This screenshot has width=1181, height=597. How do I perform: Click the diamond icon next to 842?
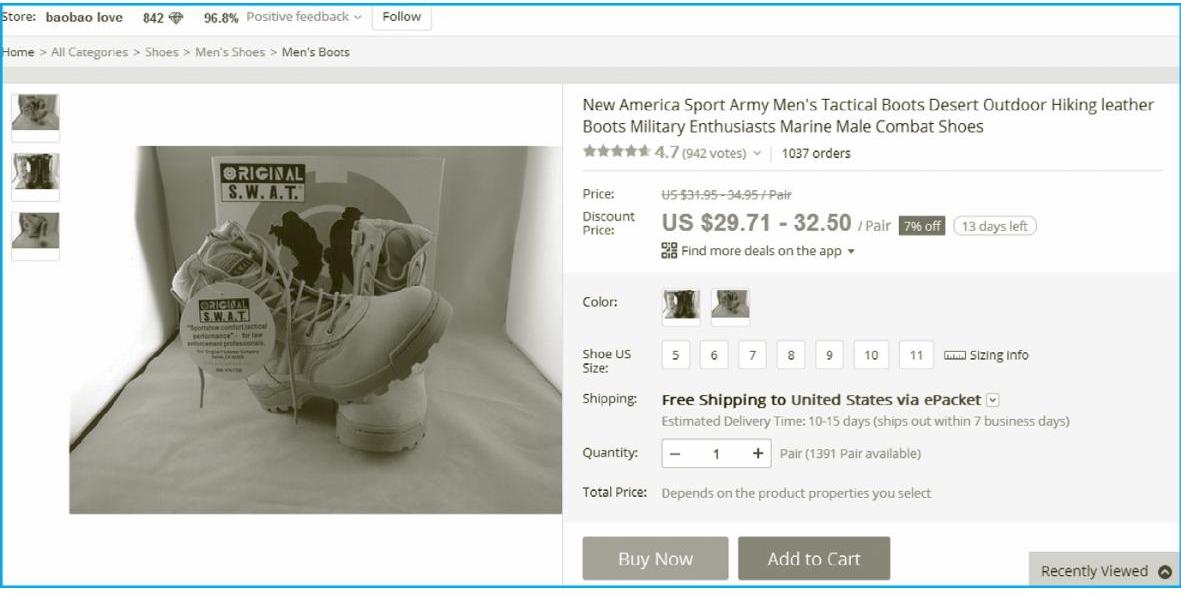(177, 18)
